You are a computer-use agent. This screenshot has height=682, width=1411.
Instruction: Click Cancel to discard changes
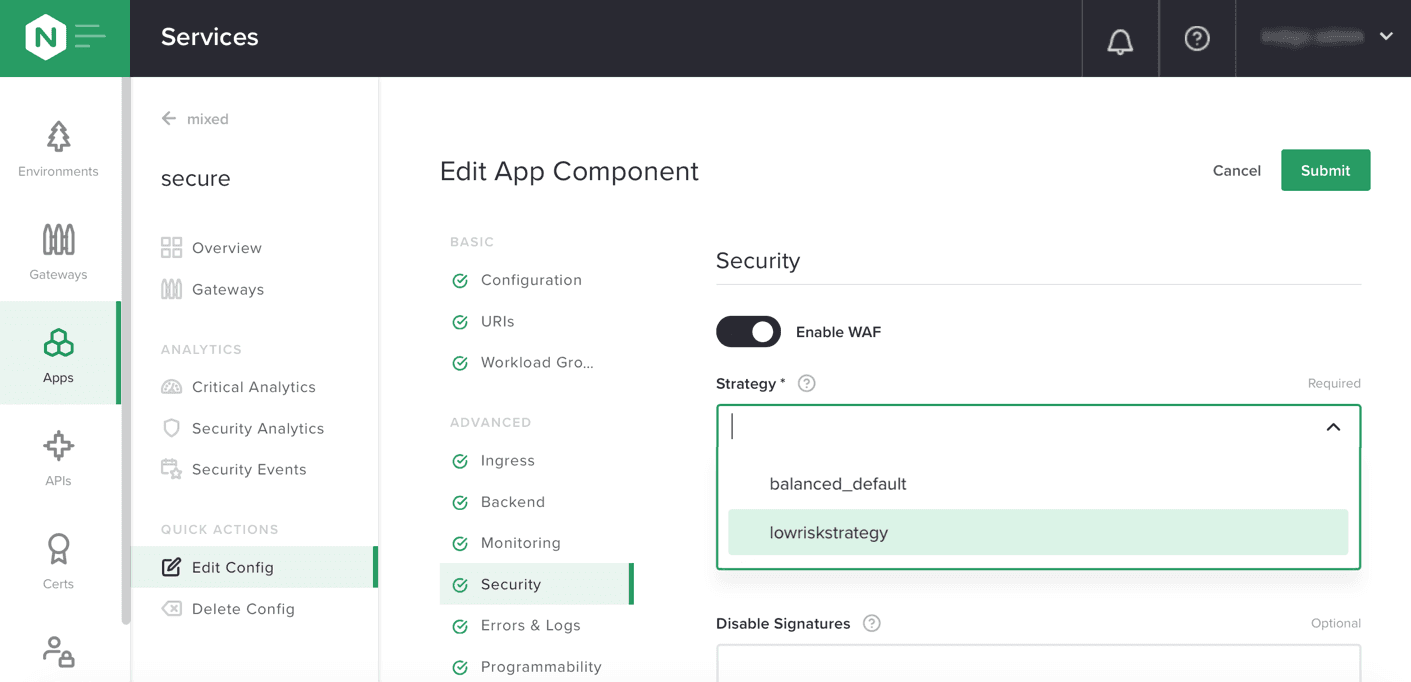coord(1236,171)
